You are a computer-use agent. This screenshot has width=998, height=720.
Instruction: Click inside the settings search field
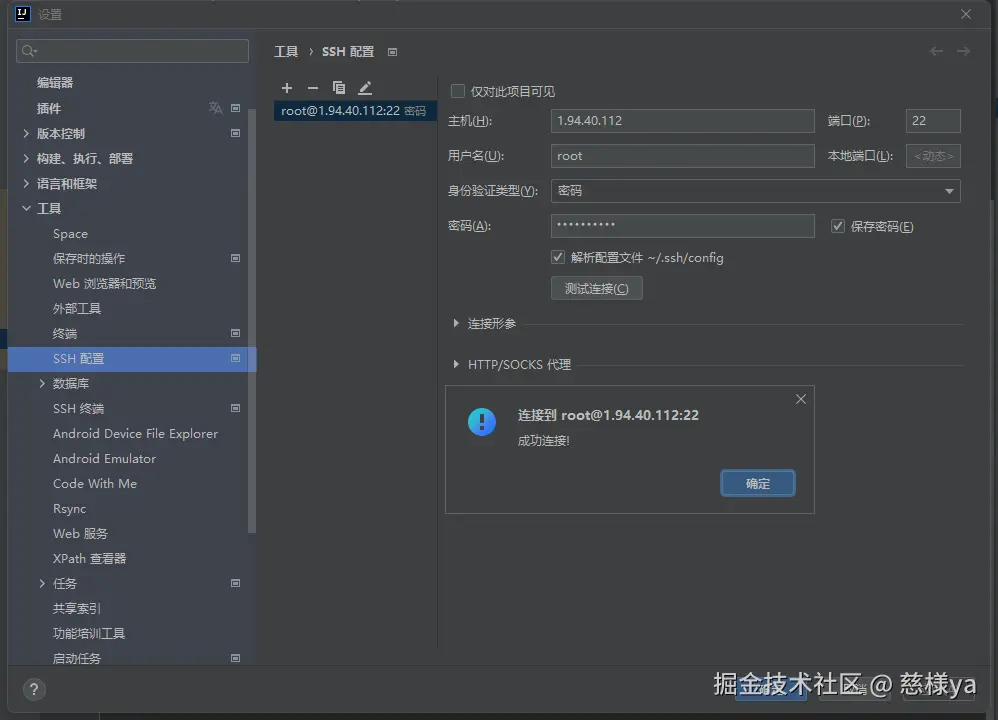(x=131, y=50)
